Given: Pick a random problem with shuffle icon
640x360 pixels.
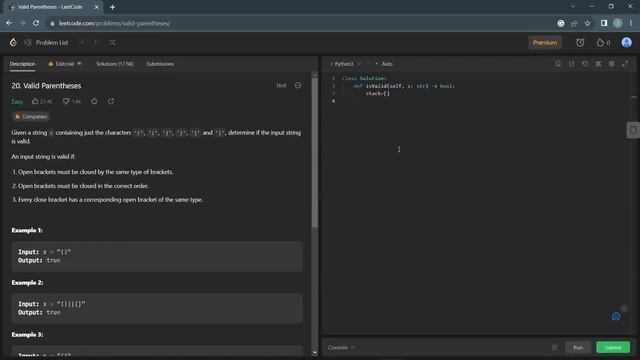Looking at the screenshot, I should tap(112, 42).
